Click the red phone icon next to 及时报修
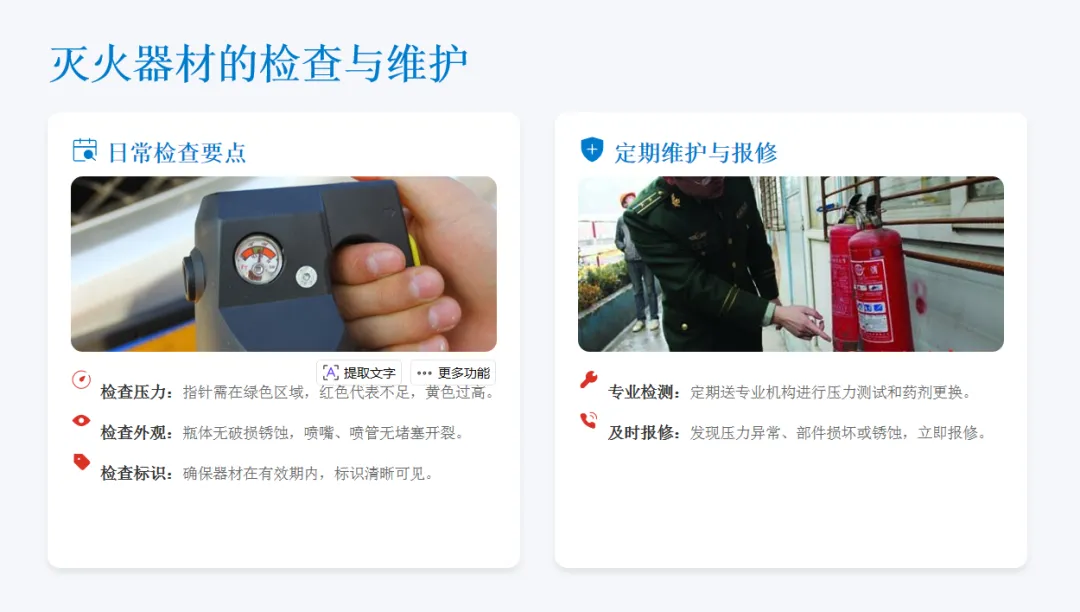The image size is (1080, 612). coord(588,420)
